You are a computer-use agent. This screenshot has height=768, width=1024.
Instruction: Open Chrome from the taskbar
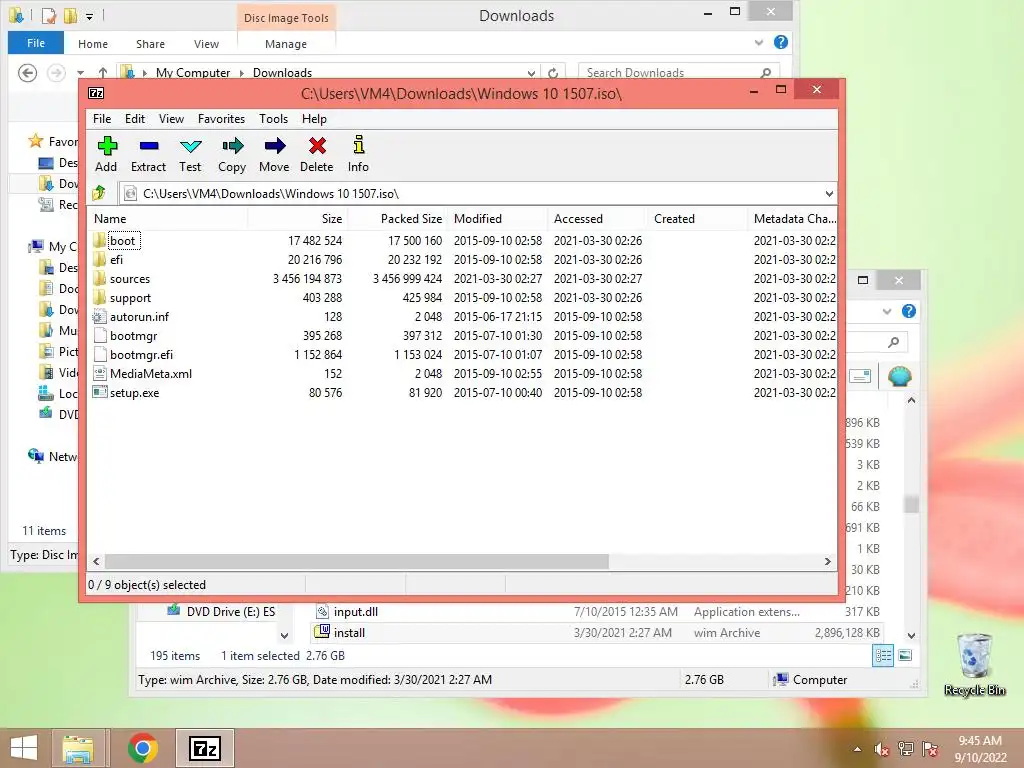(x=142, y=748)
